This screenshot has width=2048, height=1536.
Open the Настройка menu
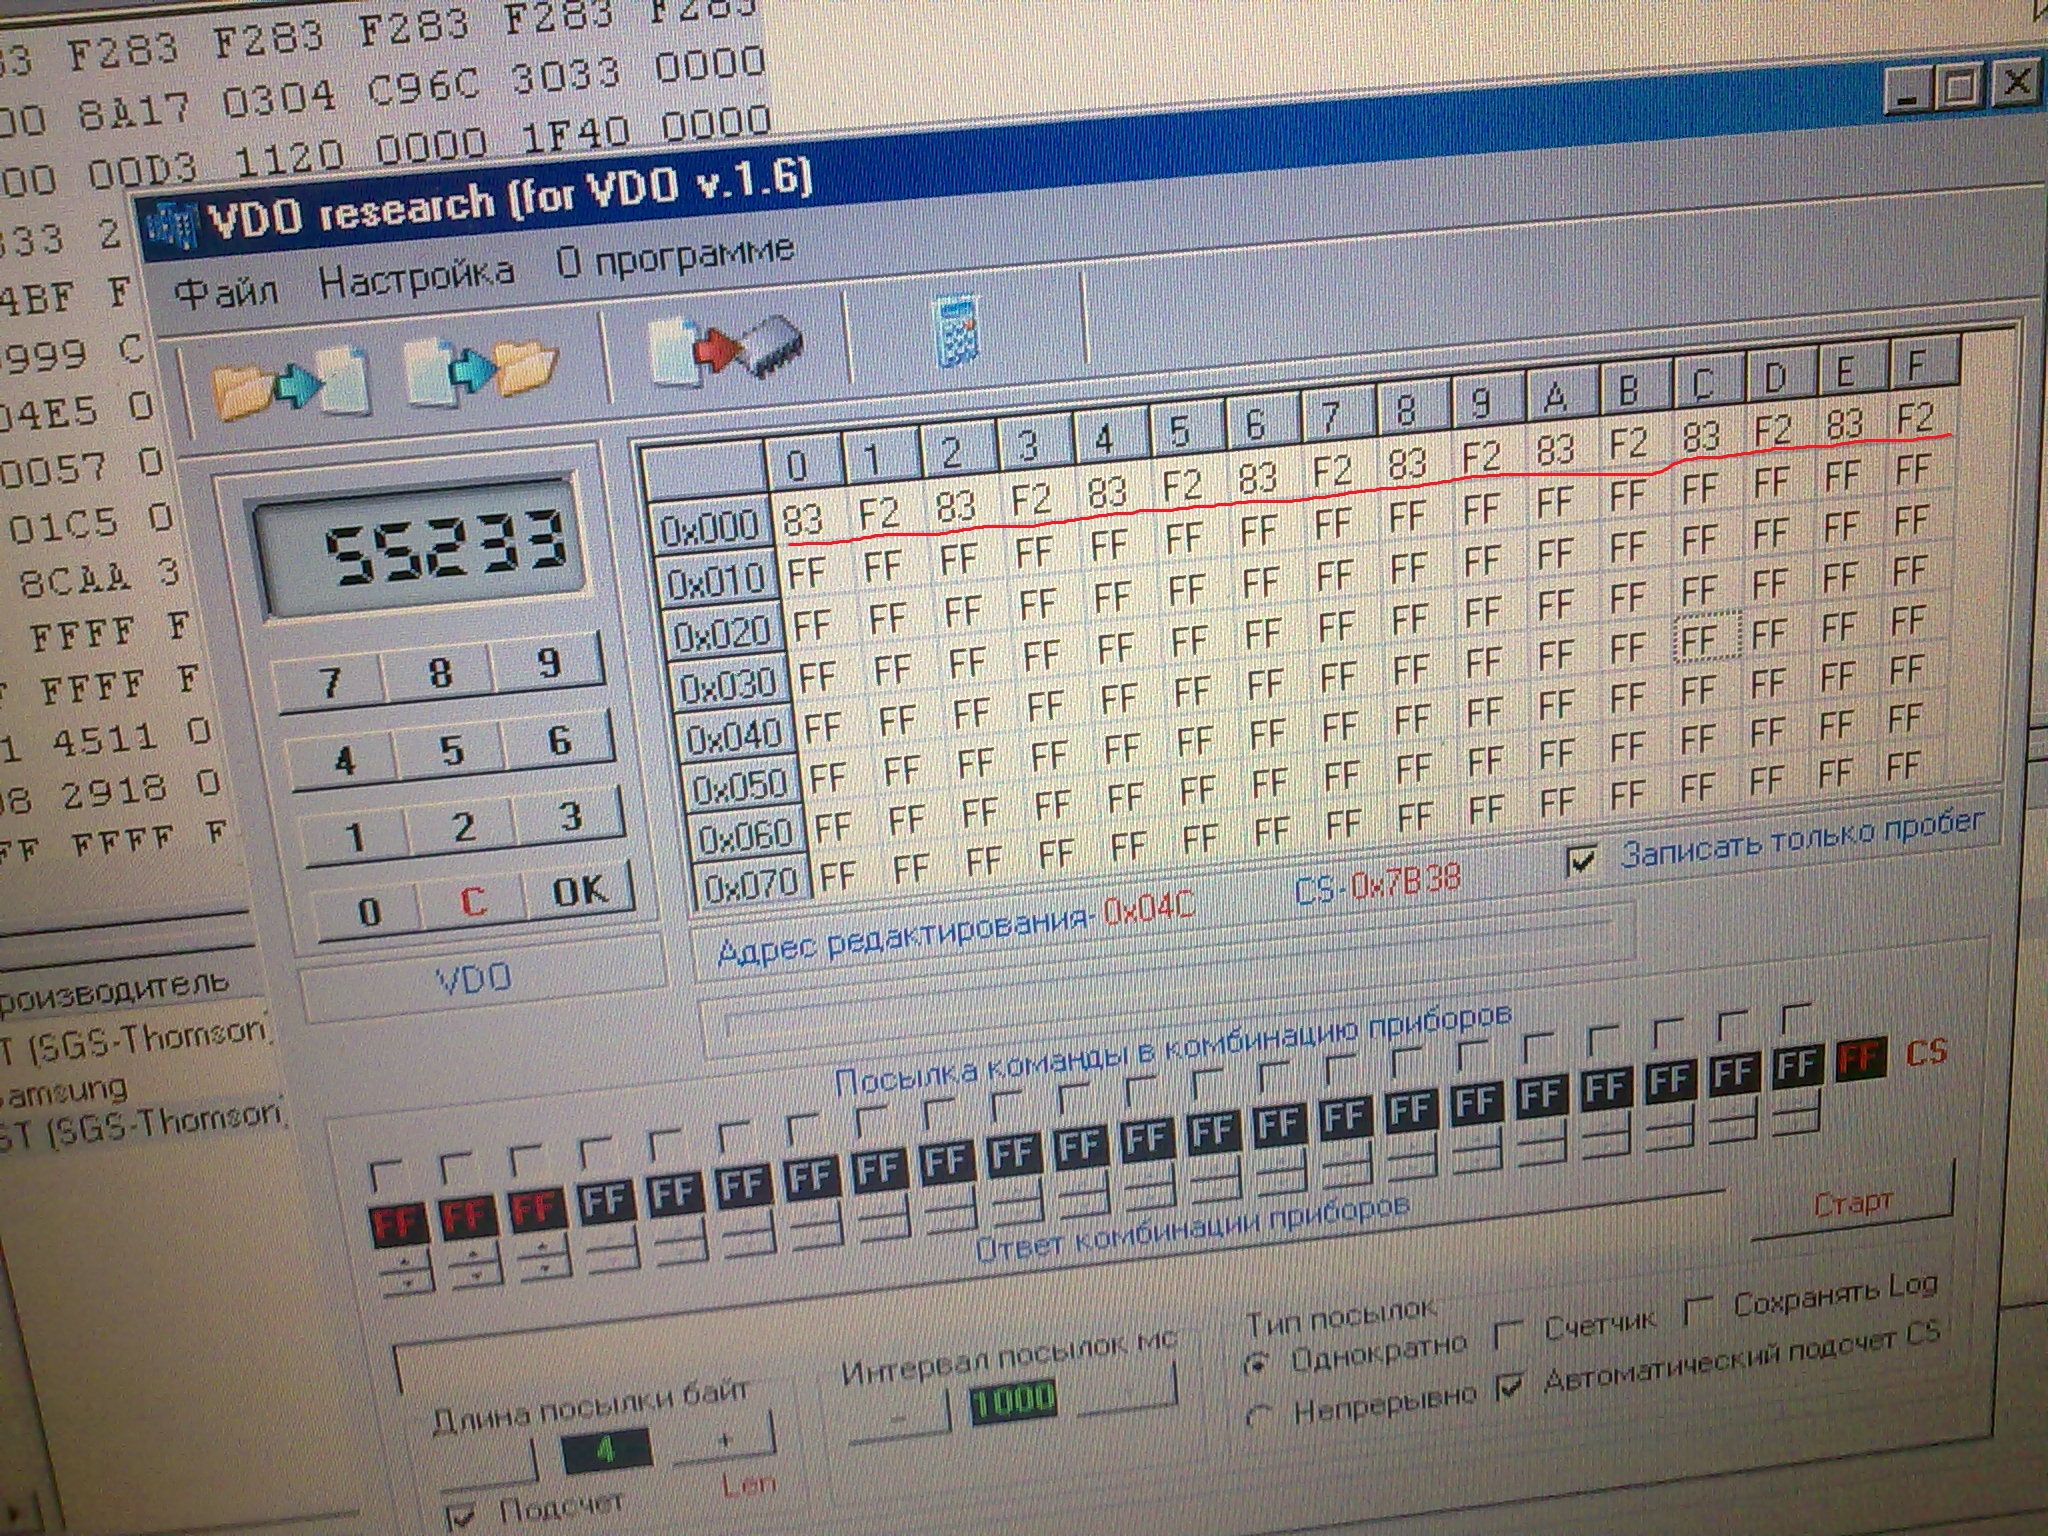tap(417, 275)
